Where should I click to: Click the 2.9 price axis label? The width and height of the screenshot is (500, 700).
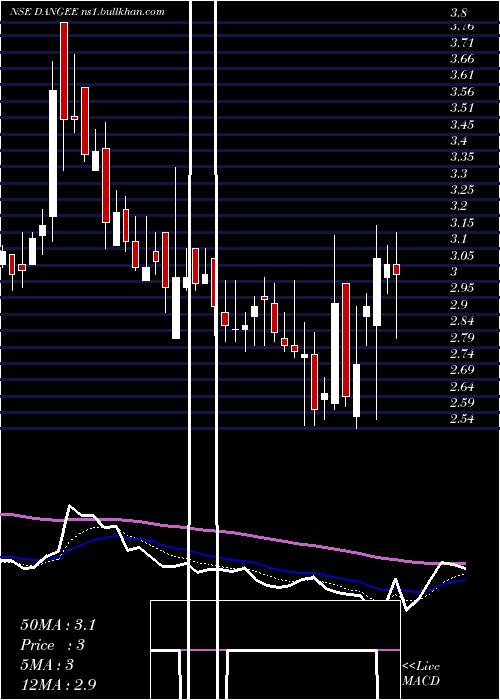click(458, 305)
